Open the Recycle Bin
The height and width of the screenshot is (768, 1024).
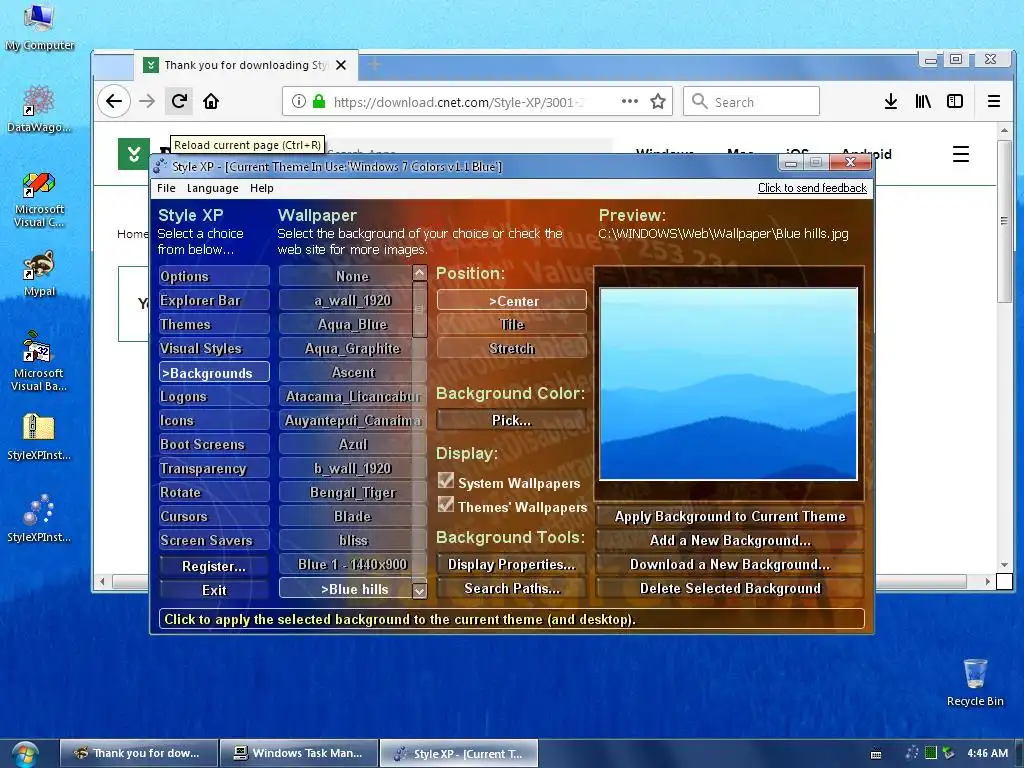pos(975,682)
